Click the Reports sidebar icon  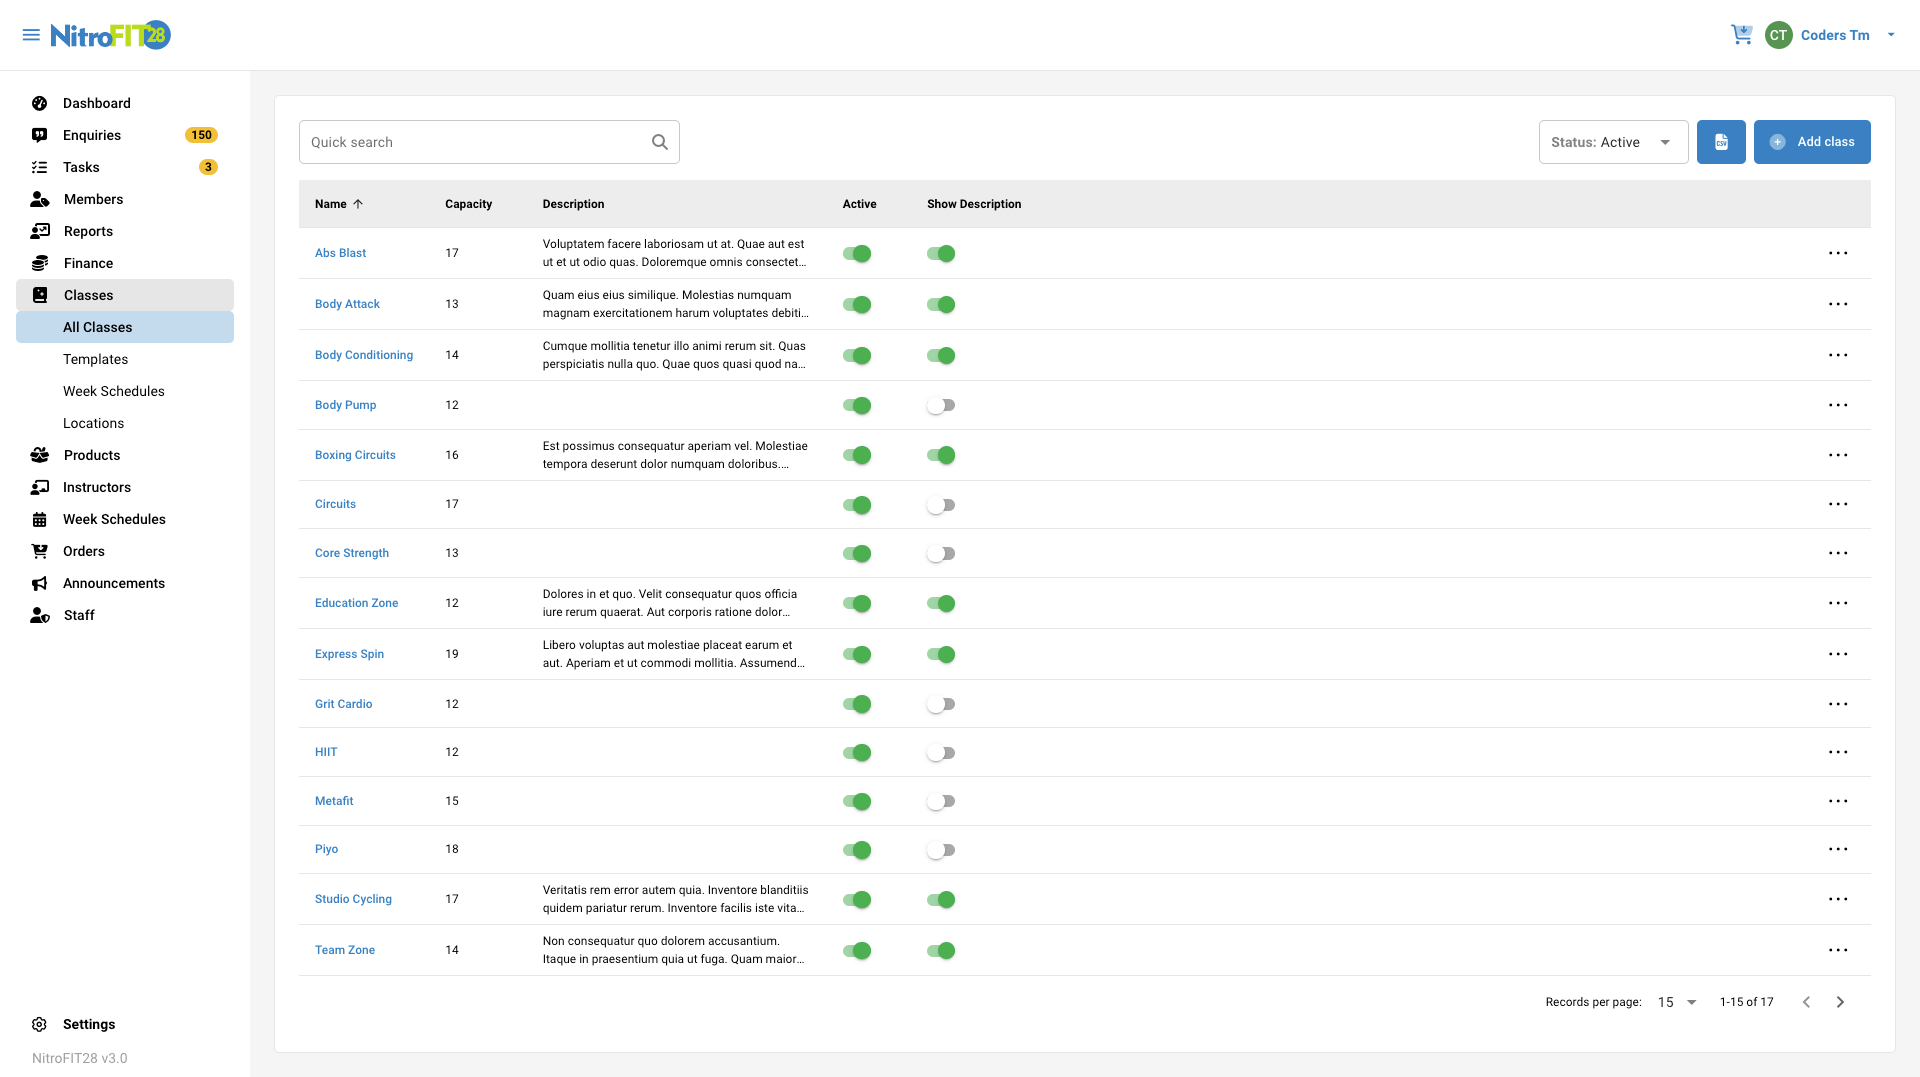tap(40, 231)
